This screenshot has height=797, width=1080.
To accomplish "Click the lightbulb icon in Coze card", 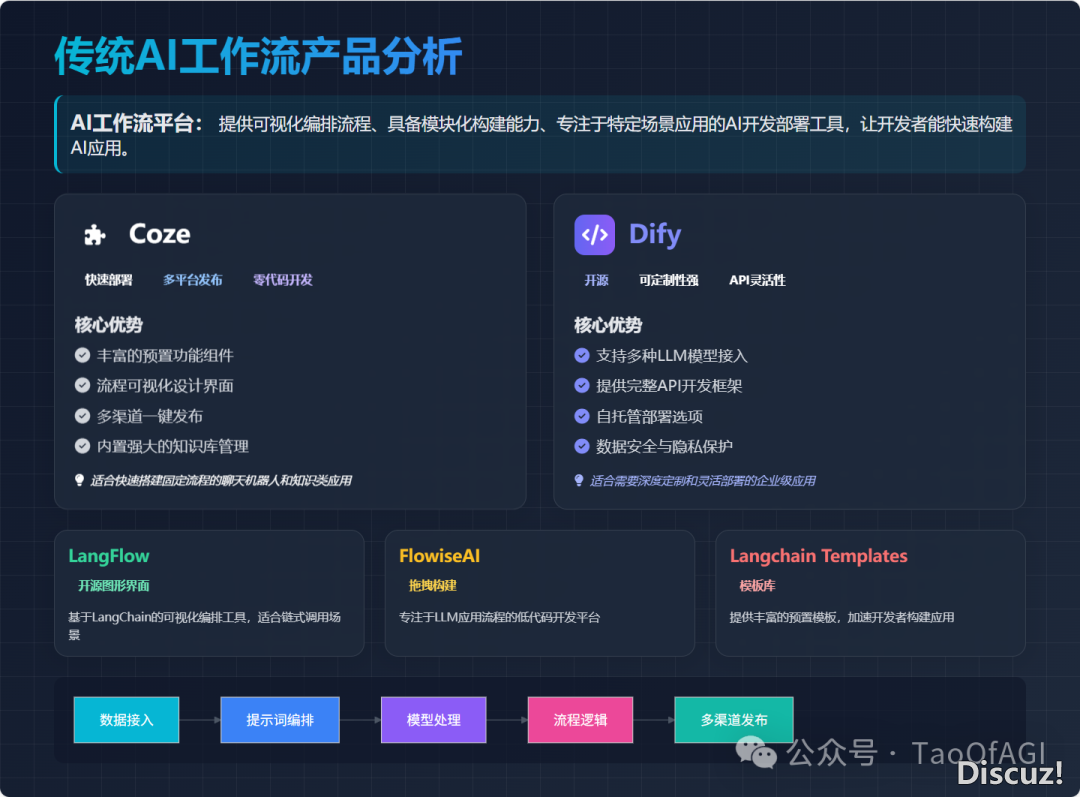I will click(80, 480).
